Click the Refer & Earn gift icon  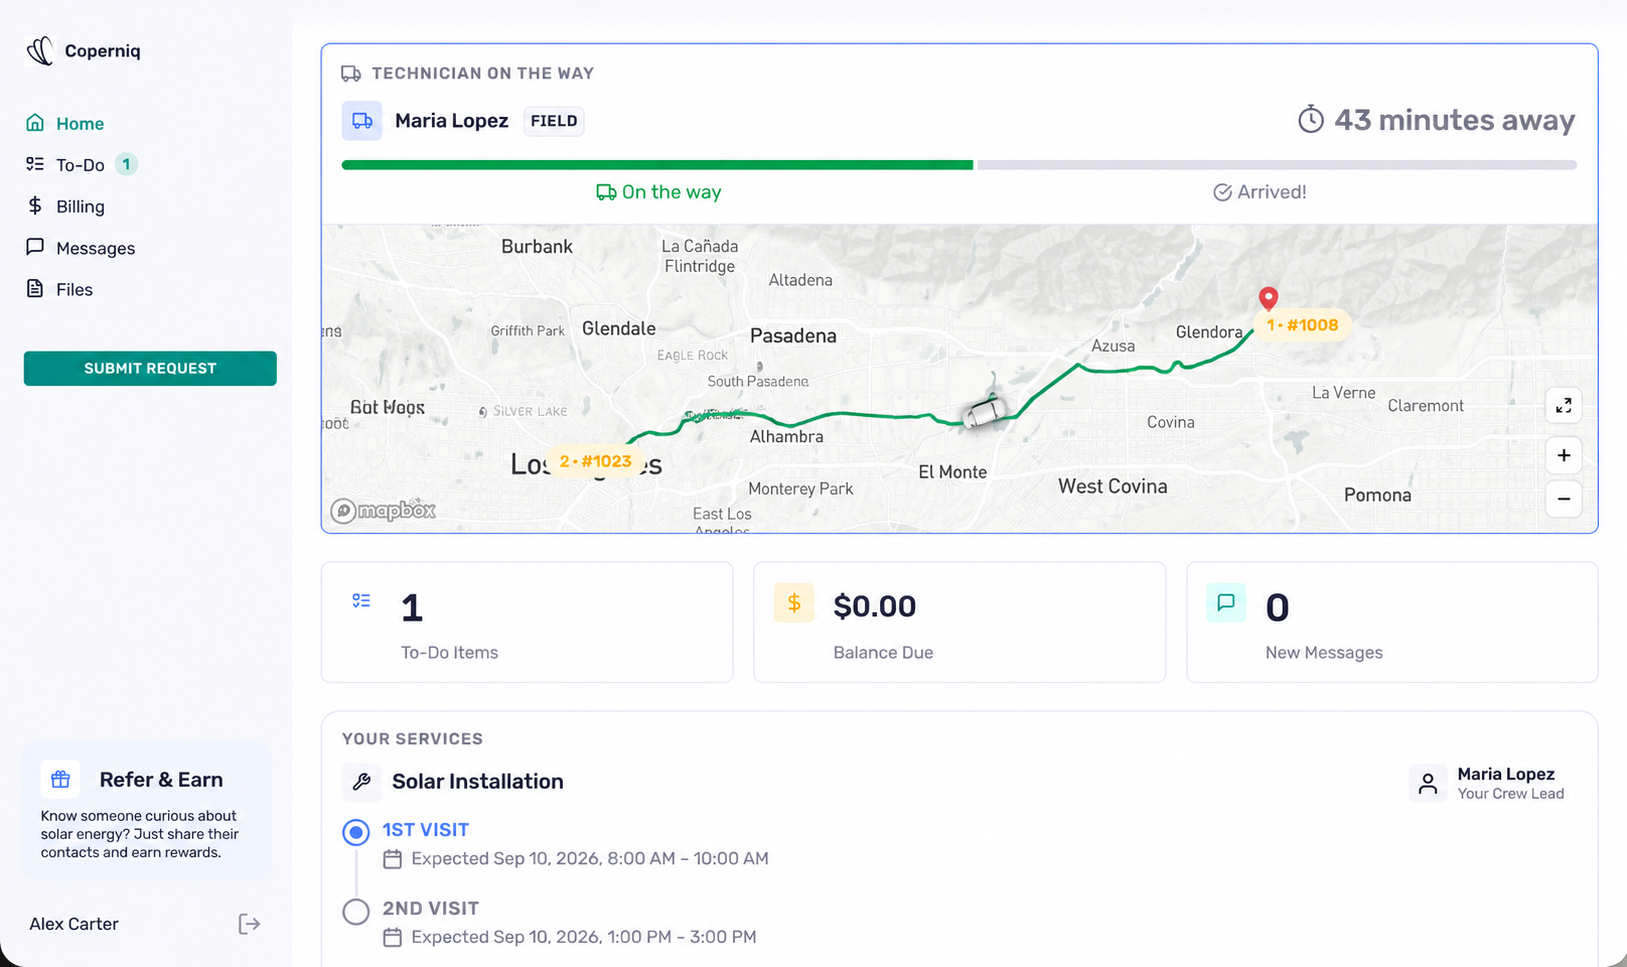pyautogui.click(x=60, y=779)
